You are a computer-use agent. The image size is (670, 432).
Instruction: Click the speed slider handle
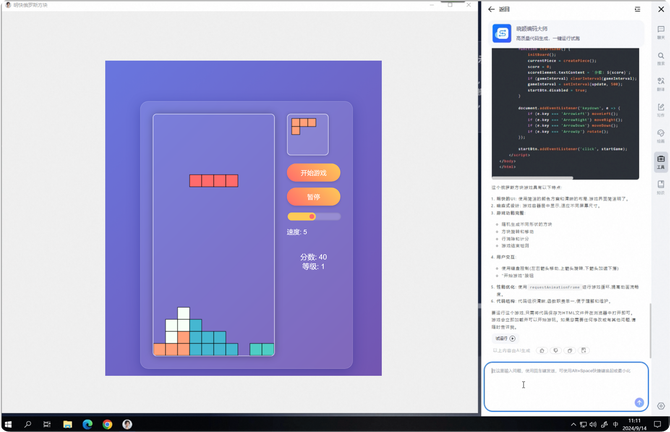(x=312, y=217)
